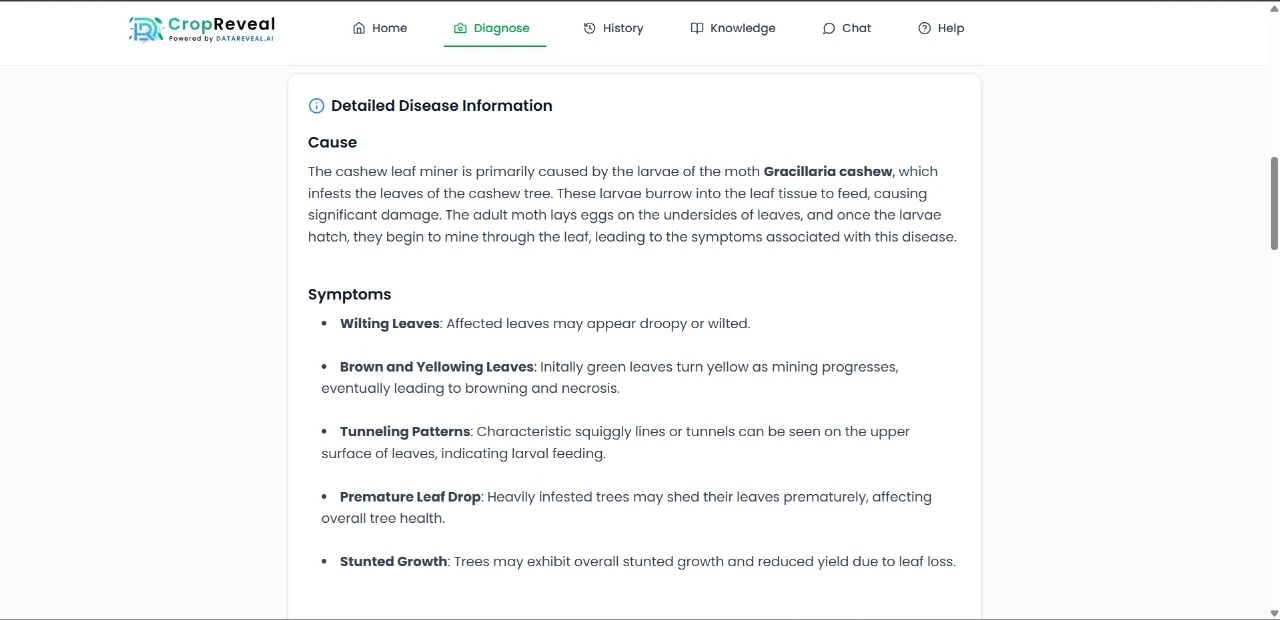The image size is (1280, 620).
Task: Click the Help question mark icon
Action: pyautogui.click(x=924, y=28)
